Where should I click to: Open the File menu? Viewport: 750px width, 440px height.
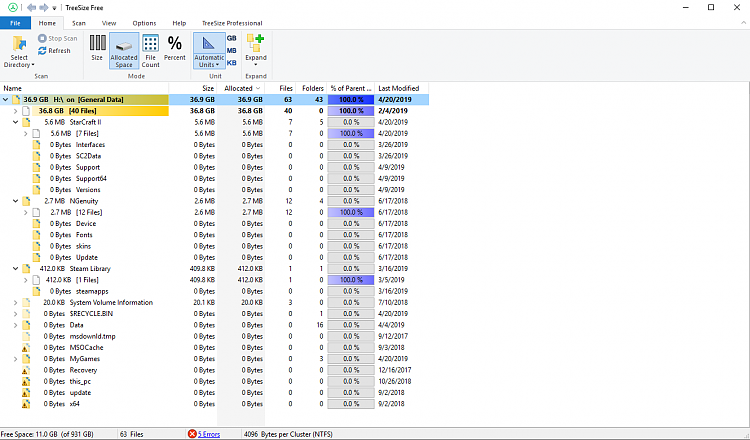click(15, 23)
